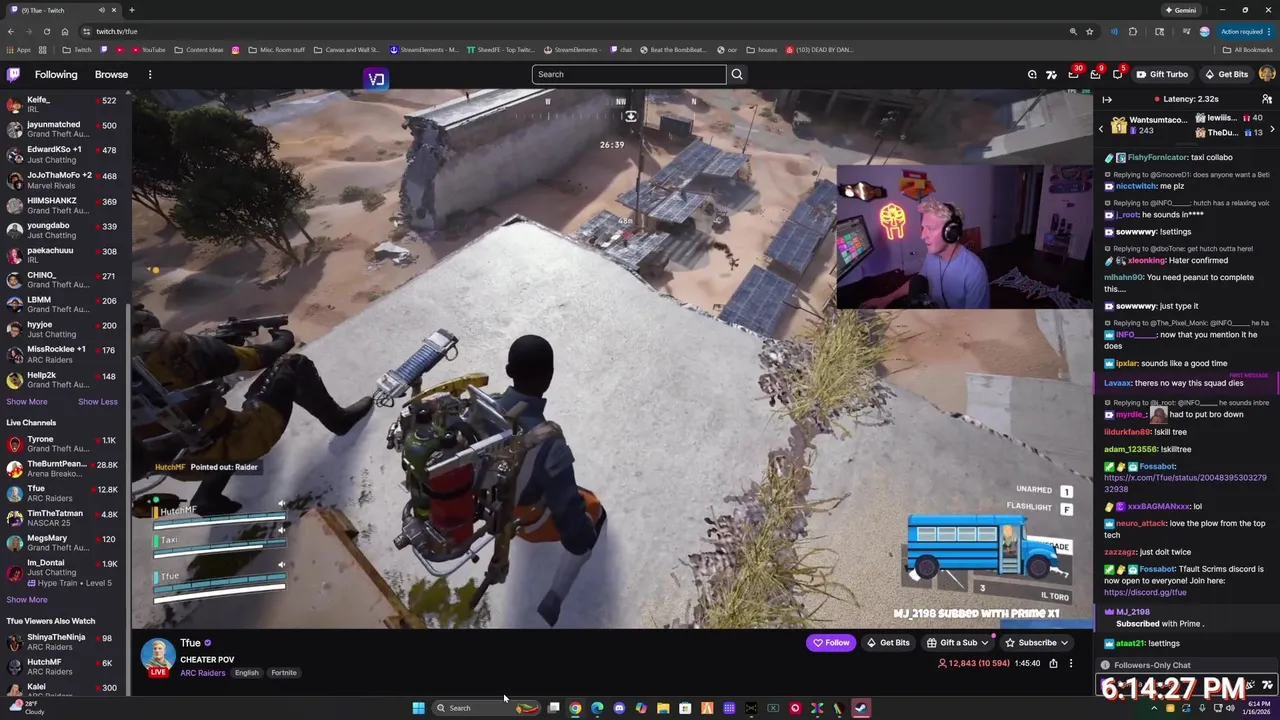Open the Windows Start button
The height and width of the screenshot is (720, 1280).
[x=418, y=708]
